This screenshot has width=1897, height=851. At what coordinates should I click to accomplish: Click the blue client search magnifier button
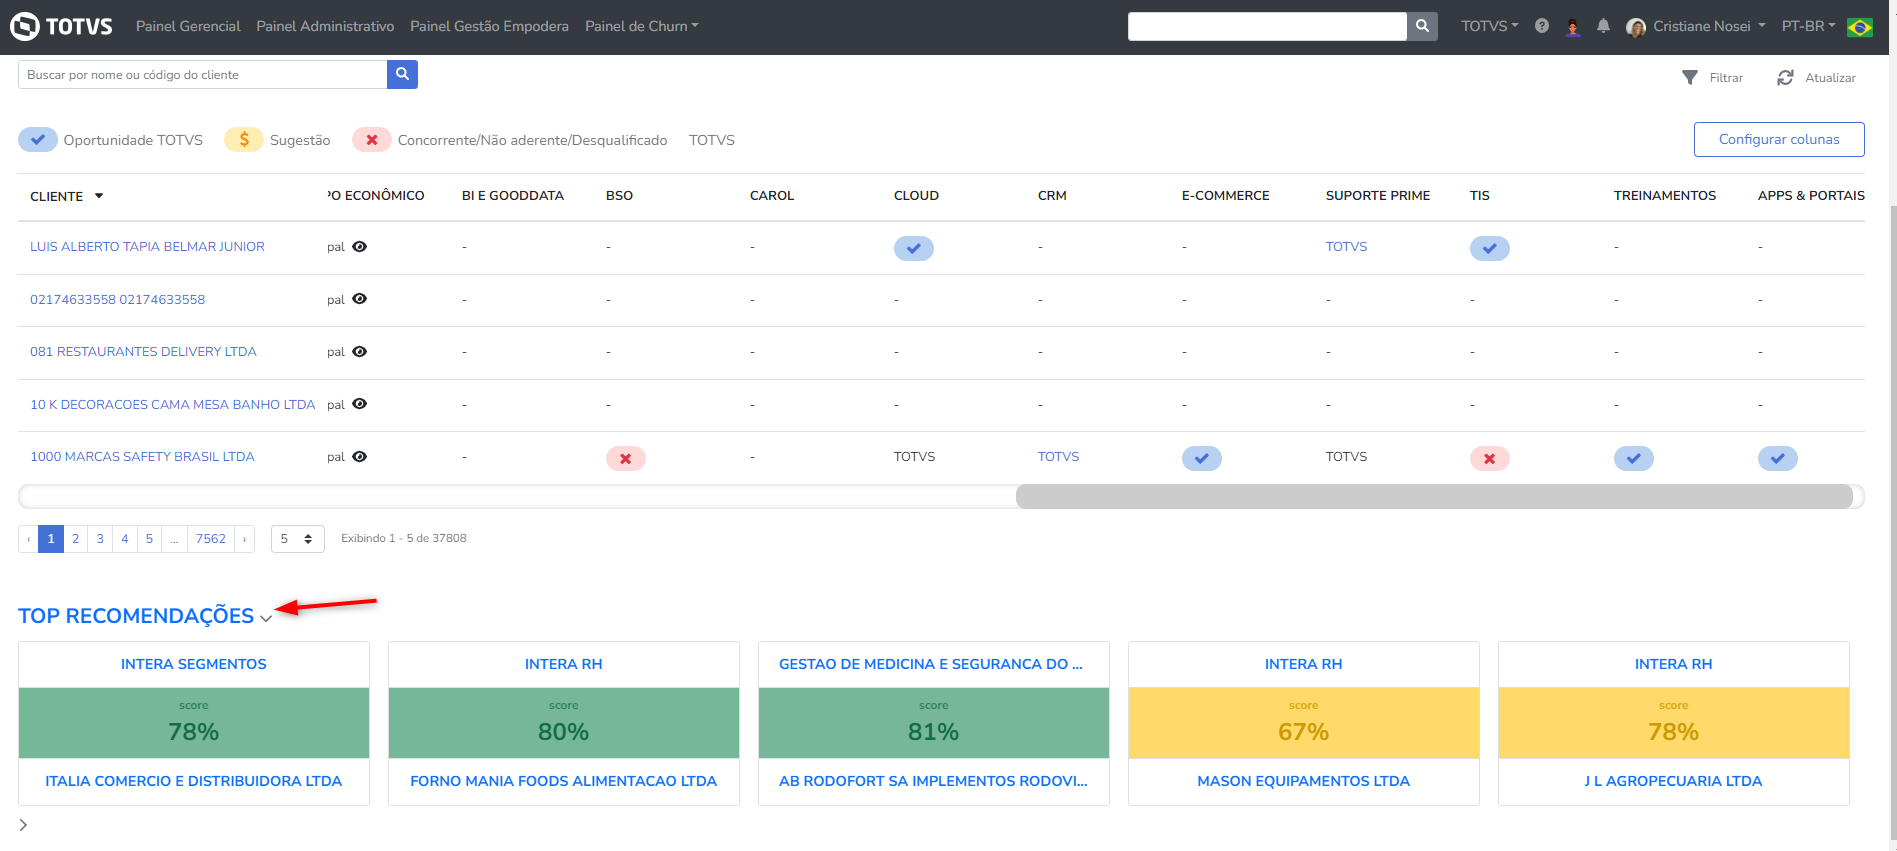pos(402,74)
